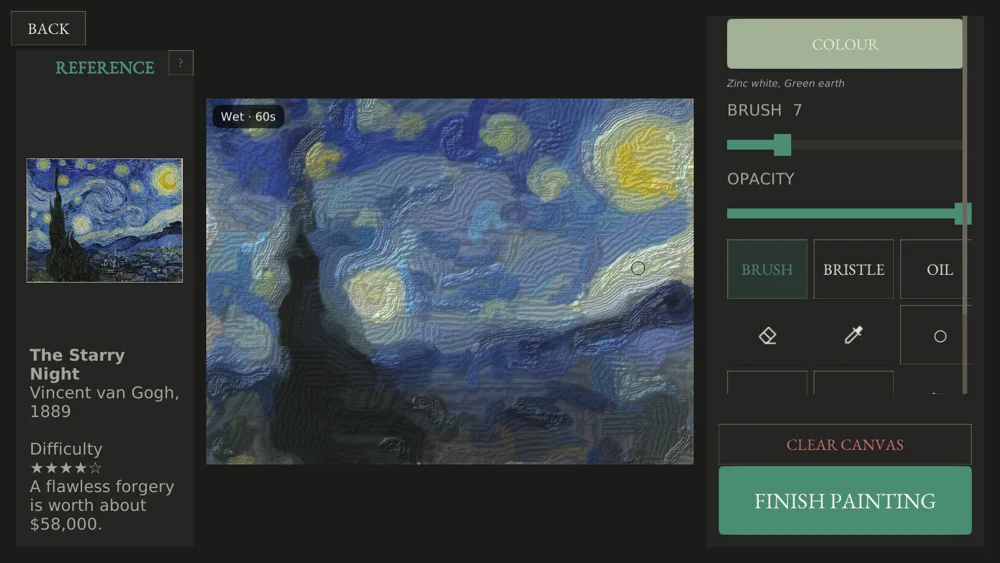Pick the eyedropper tool
The width and height of the screenshot is (1000, 563).
pyautogui.click(x=853, y=335)
